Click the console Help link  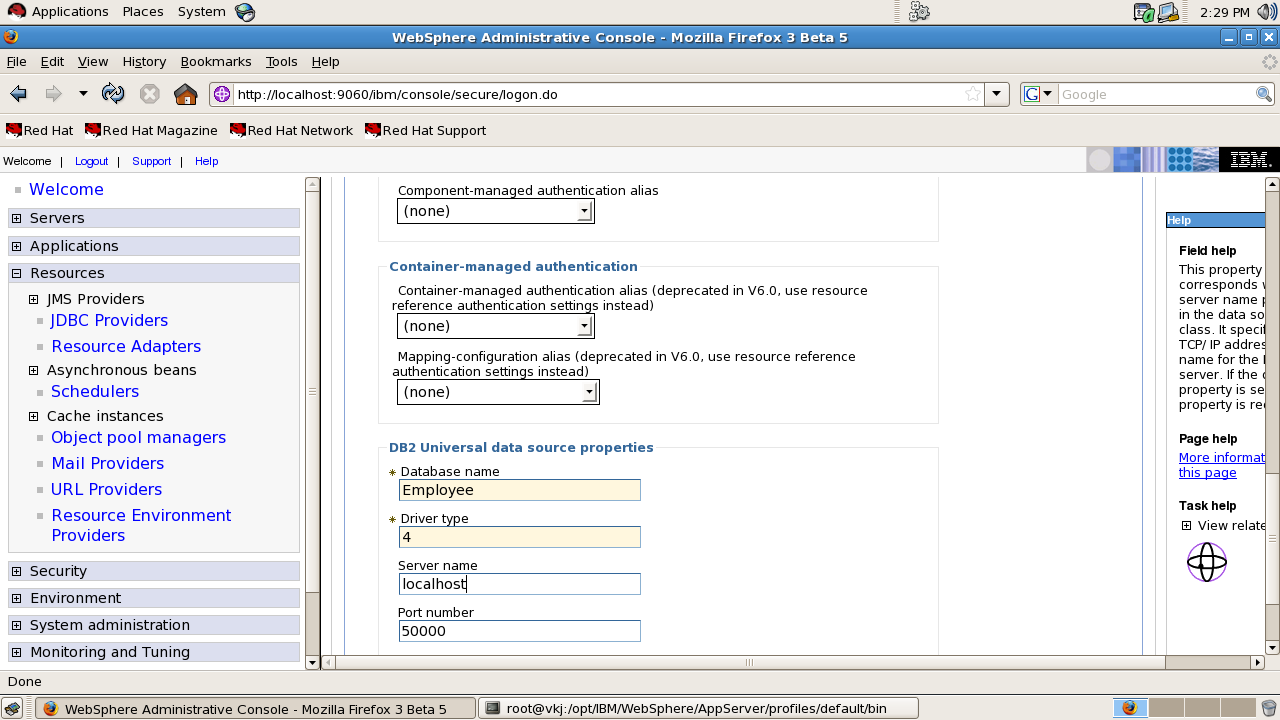(x=206, y=161)
